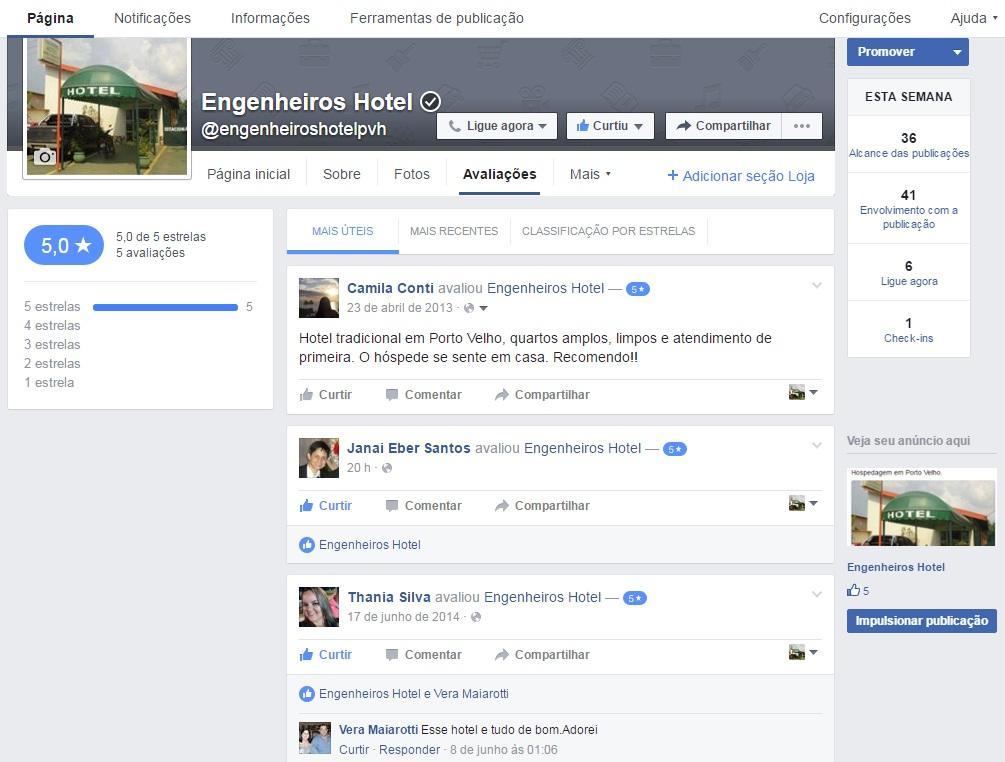Click the globe privacy icon on Thania's review
Image resolution: width=1005 pixels, height=762 pixels.
tap(476, 617)
